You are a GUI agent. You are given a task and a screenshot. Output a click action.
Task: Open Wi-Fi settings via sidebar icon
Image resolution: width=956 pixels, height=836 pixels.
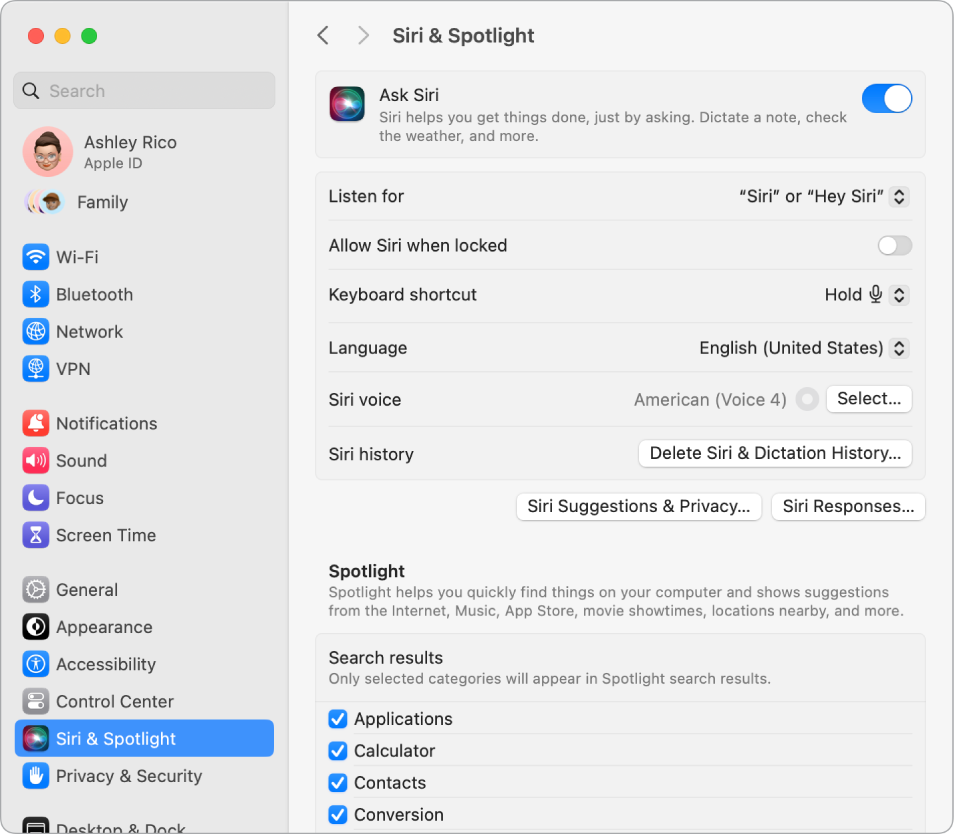pos(36,257)
